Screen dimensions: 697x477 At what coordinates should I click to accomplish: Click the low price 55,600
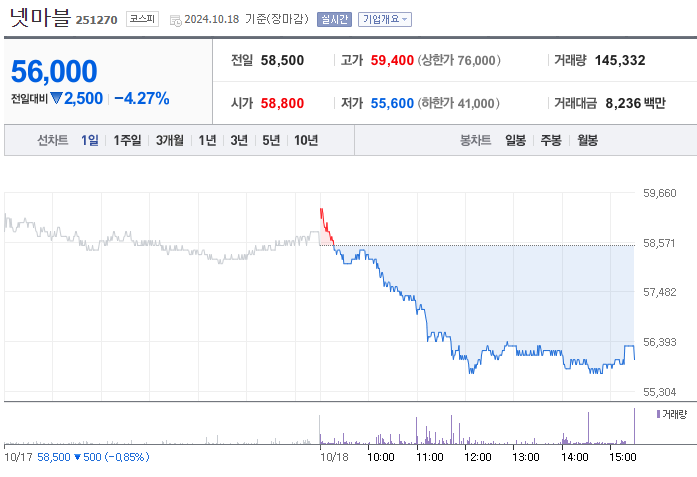(x=392, y=103)
